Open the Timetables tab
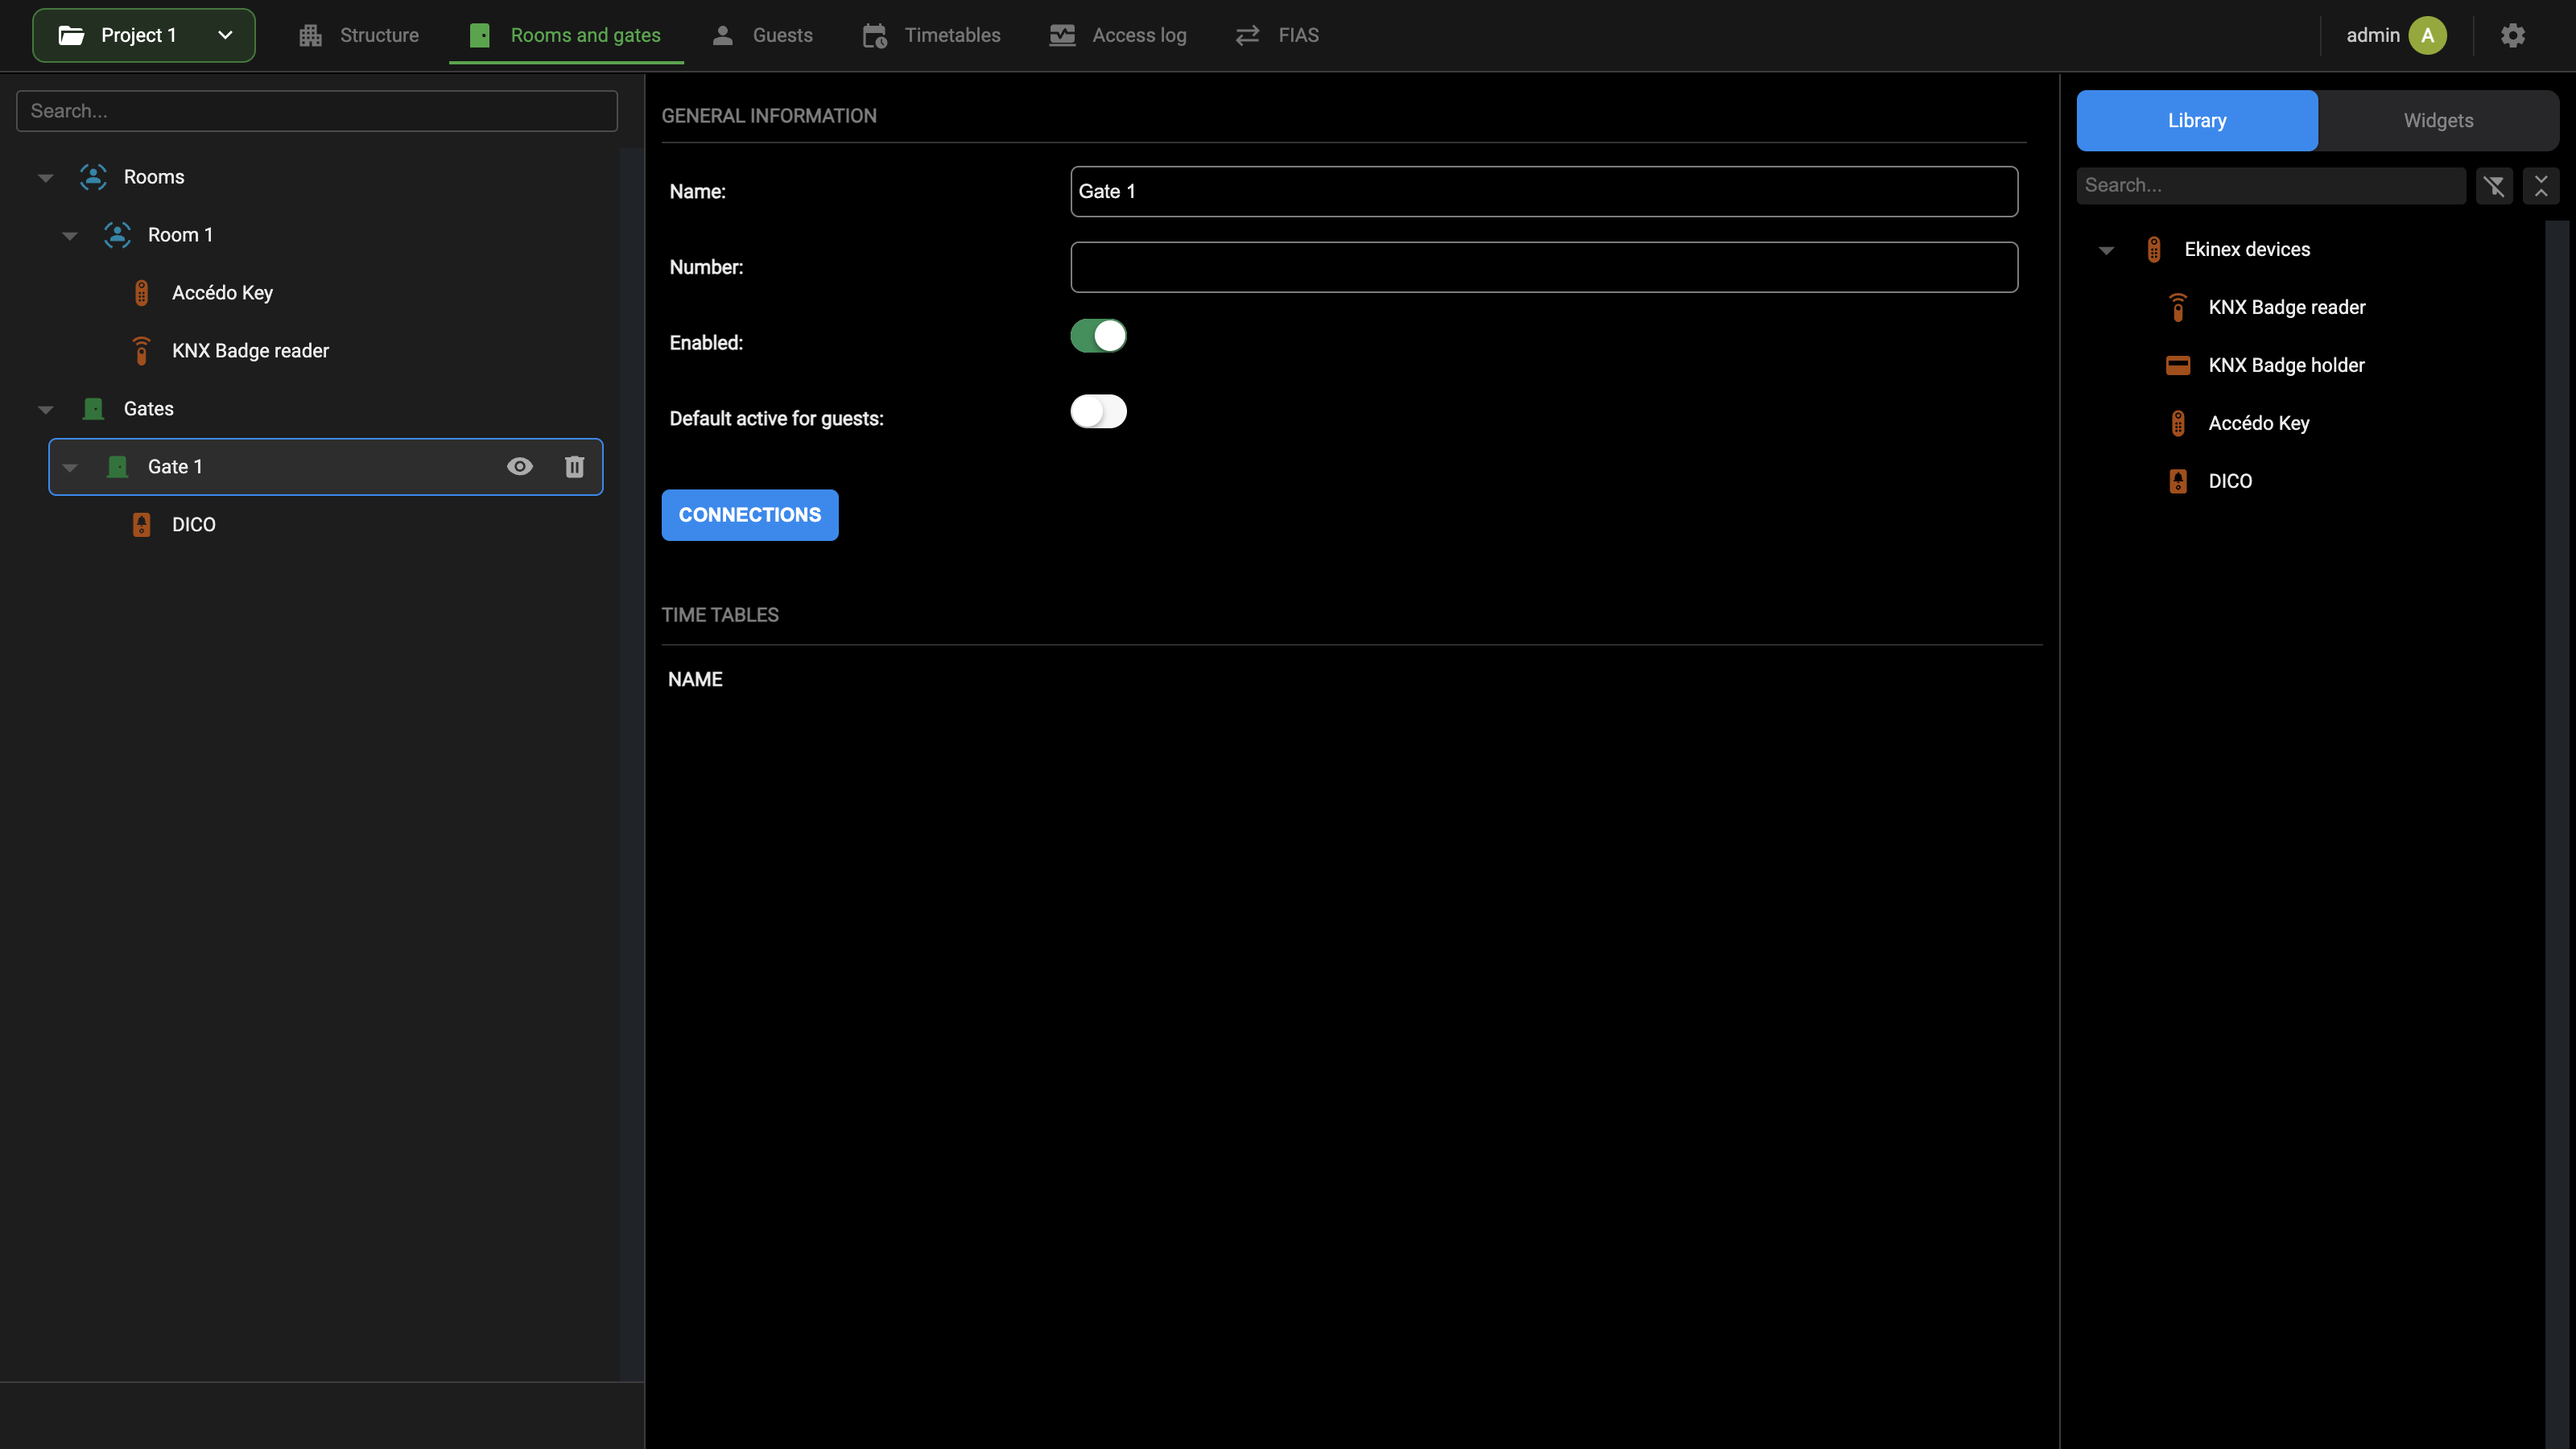The height and width of the screenshot is (1449, 2576). pos(931,35)
